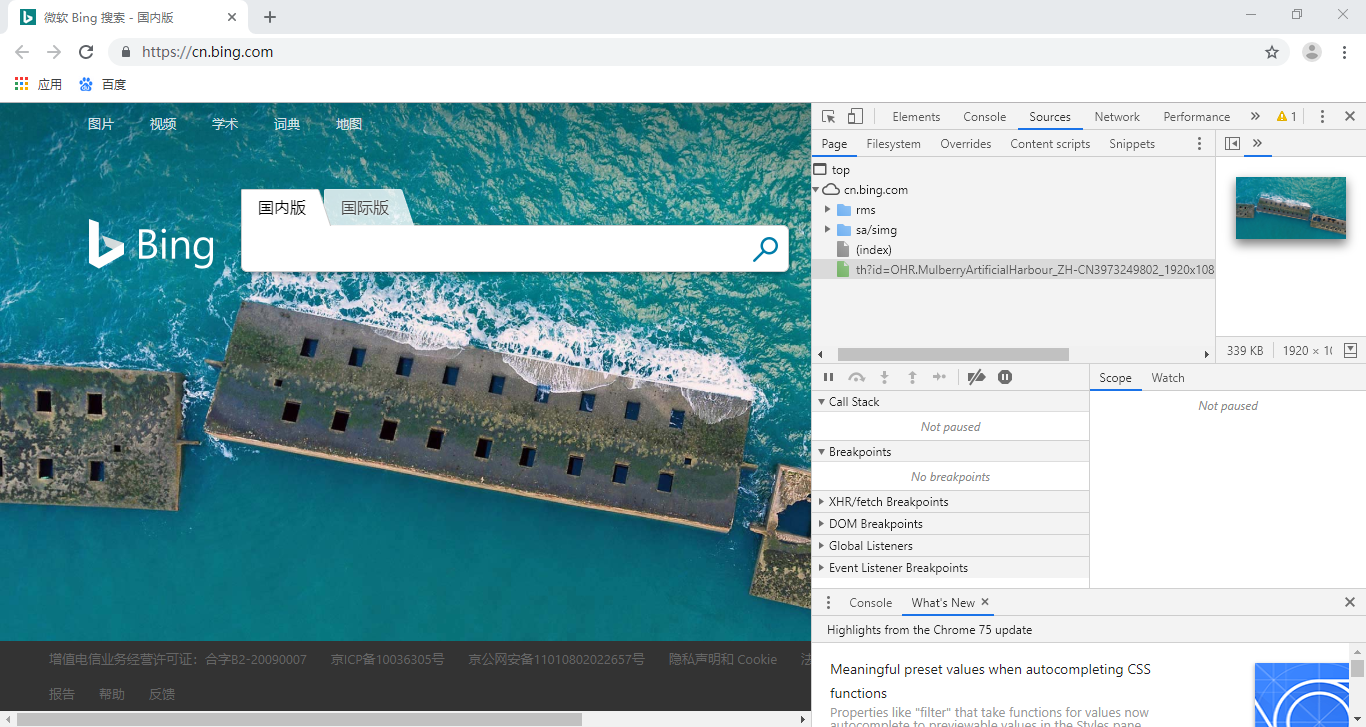1366x727 pixels.
Task: Click the harbour image preview thumbnail
Action: (x=1290, y=208)
